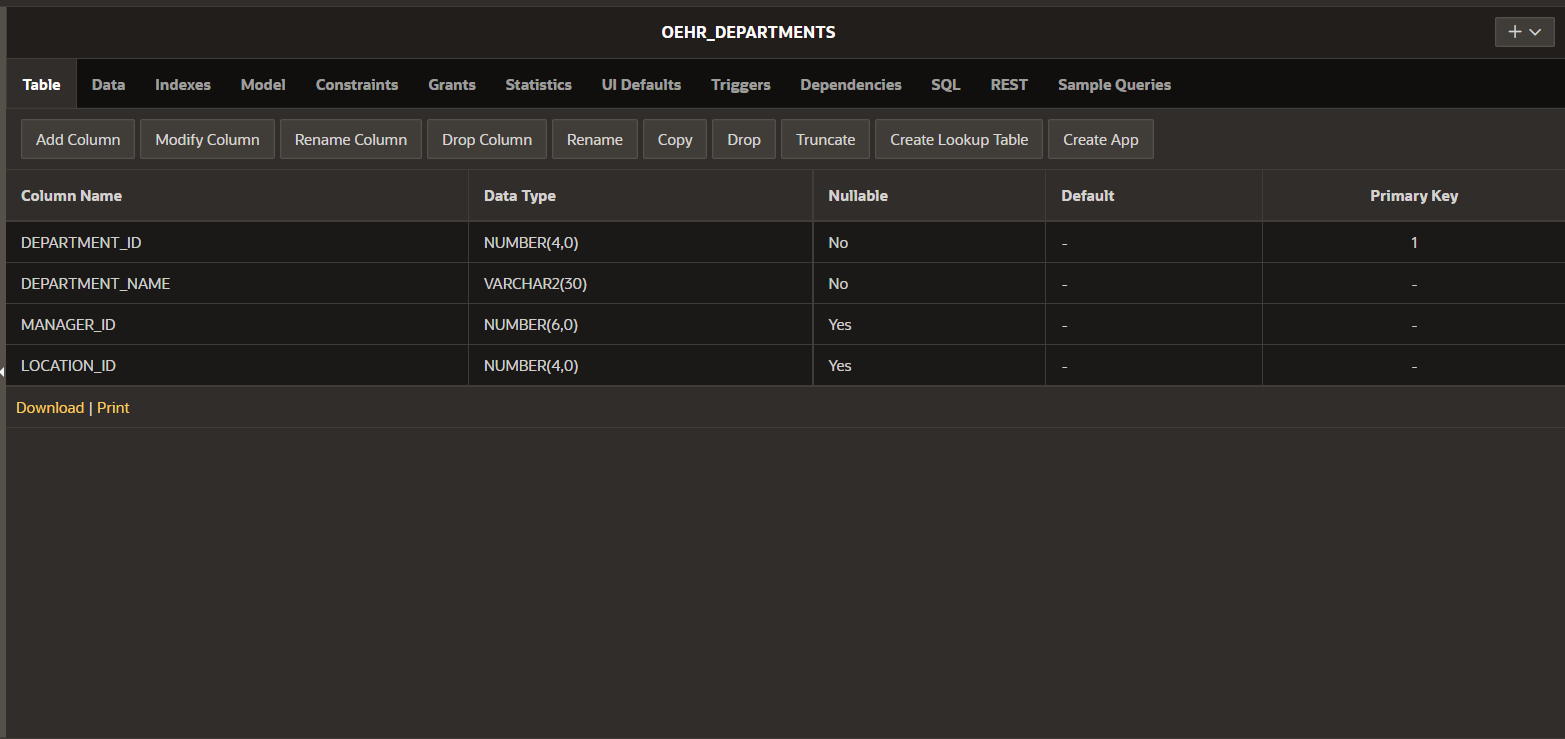Open the create object dropdown chevron
The image size is (1565, 739).
tap(1535, 31)
